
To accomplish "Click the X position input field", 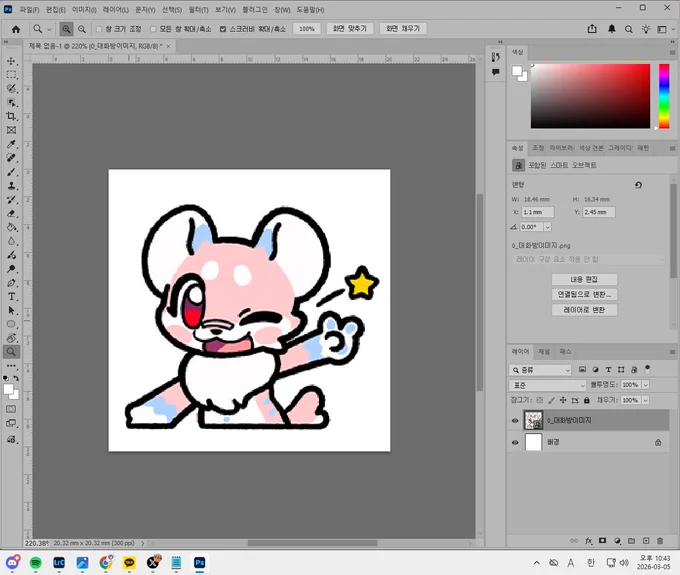I will [x=537, y=212].
